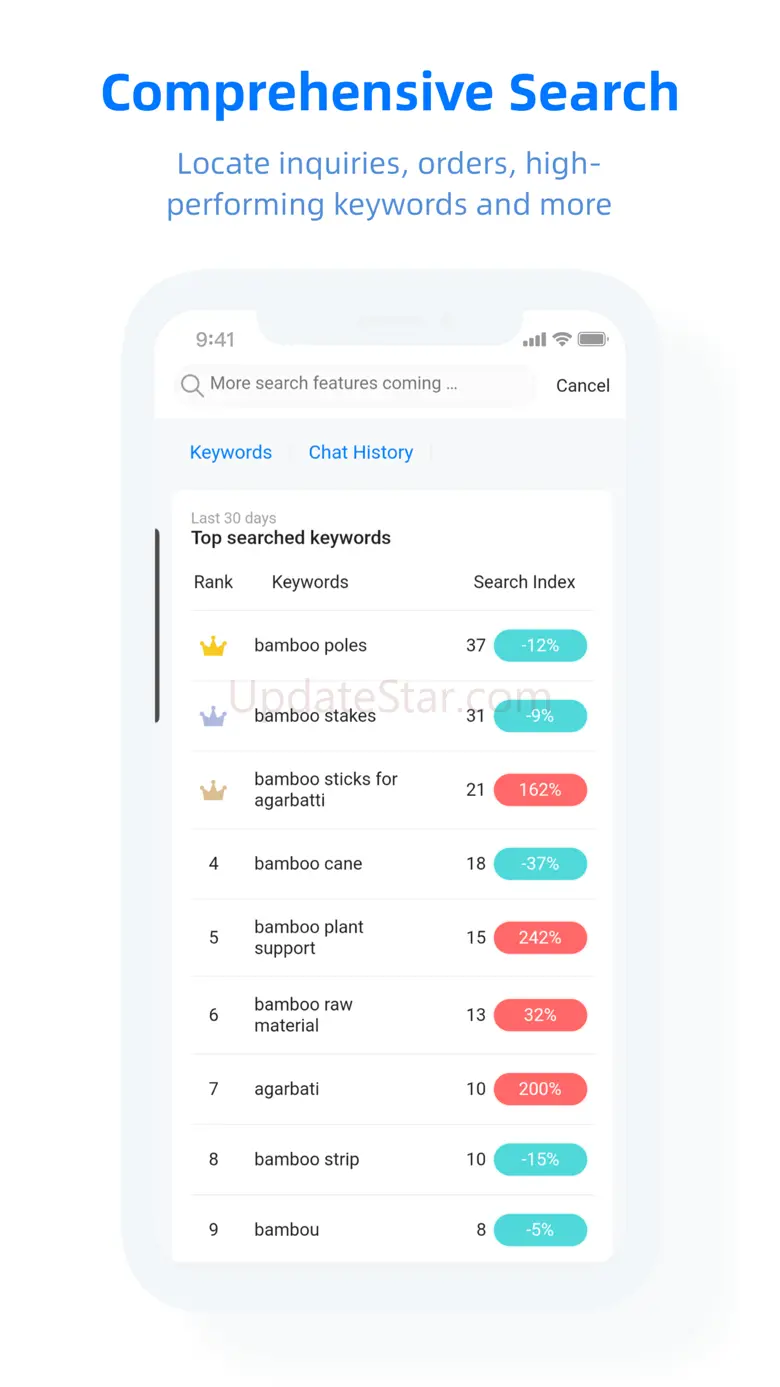This screenshot has height=1387, width=780.
Task: Tap the cellular signal bars icon
Action: point(534,340)
